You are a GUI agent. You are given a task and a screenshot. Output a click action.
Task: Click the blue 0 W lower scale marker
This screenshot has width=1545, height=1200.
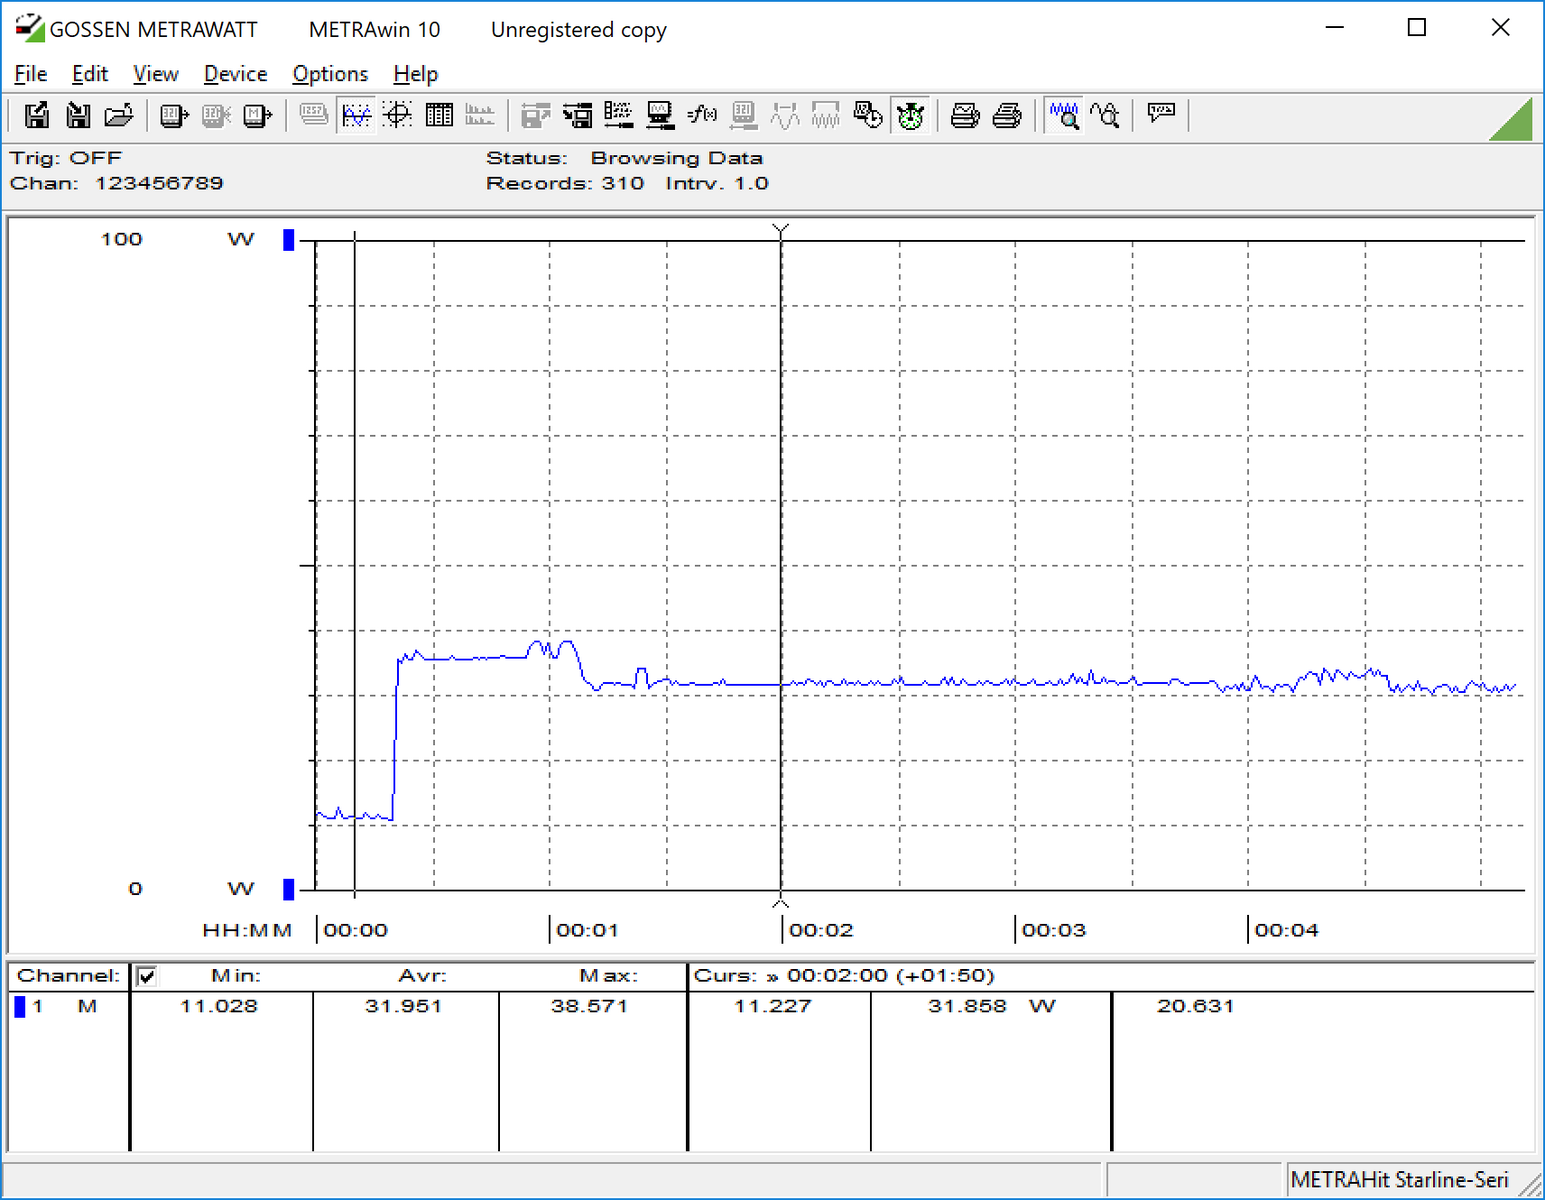coord(289,889)
